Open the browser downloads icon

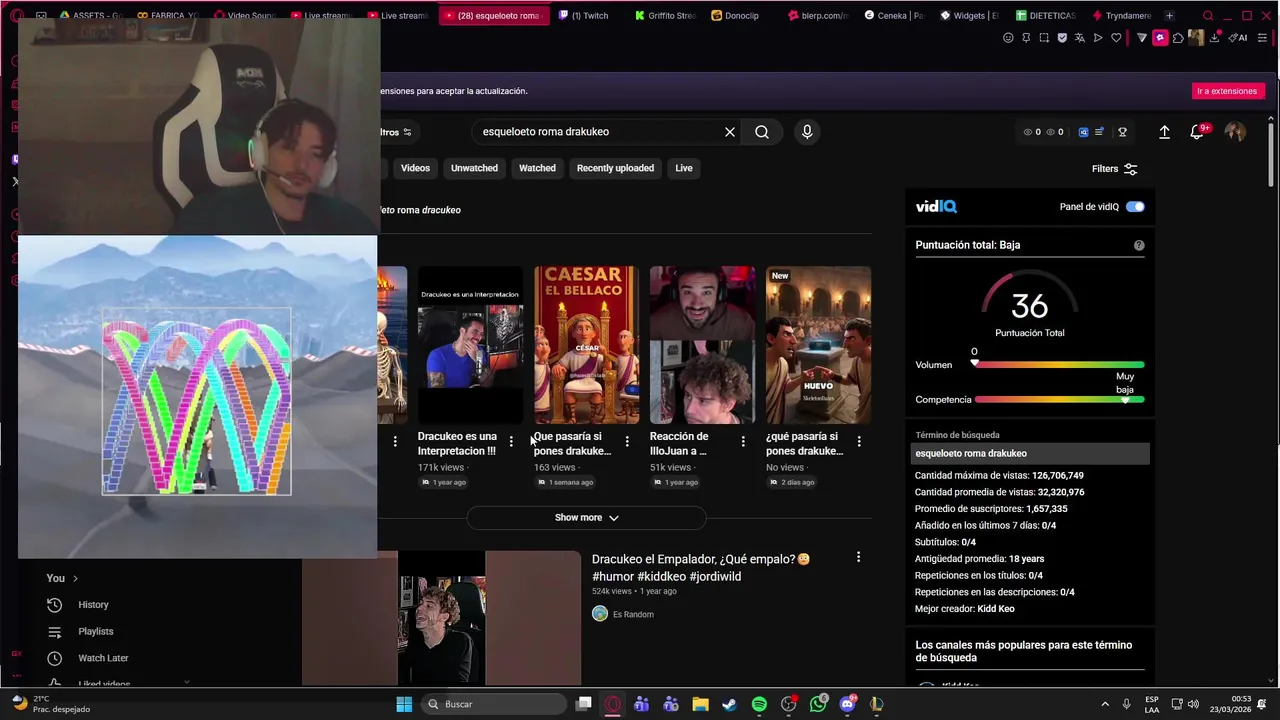pos(1215,38)
